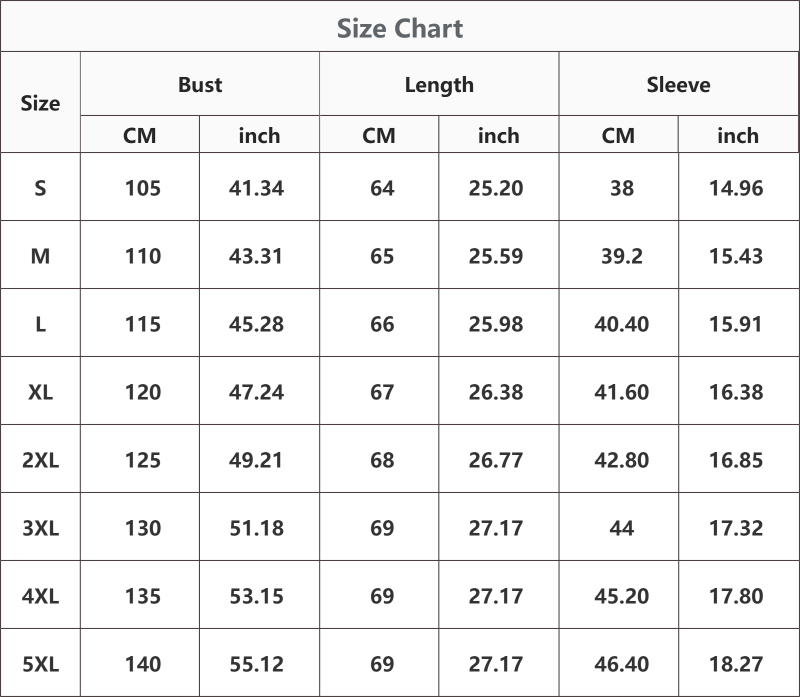
Task: Select length inch value 25.98
Action: pyautogui.click(x=496, y=324)
